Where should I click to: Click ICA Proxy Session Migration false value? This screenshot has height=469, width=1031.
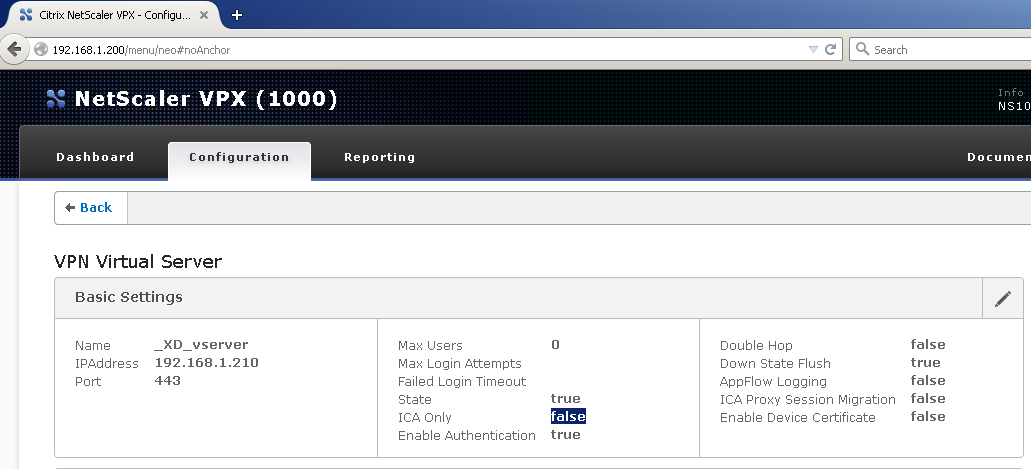(928, 398)
